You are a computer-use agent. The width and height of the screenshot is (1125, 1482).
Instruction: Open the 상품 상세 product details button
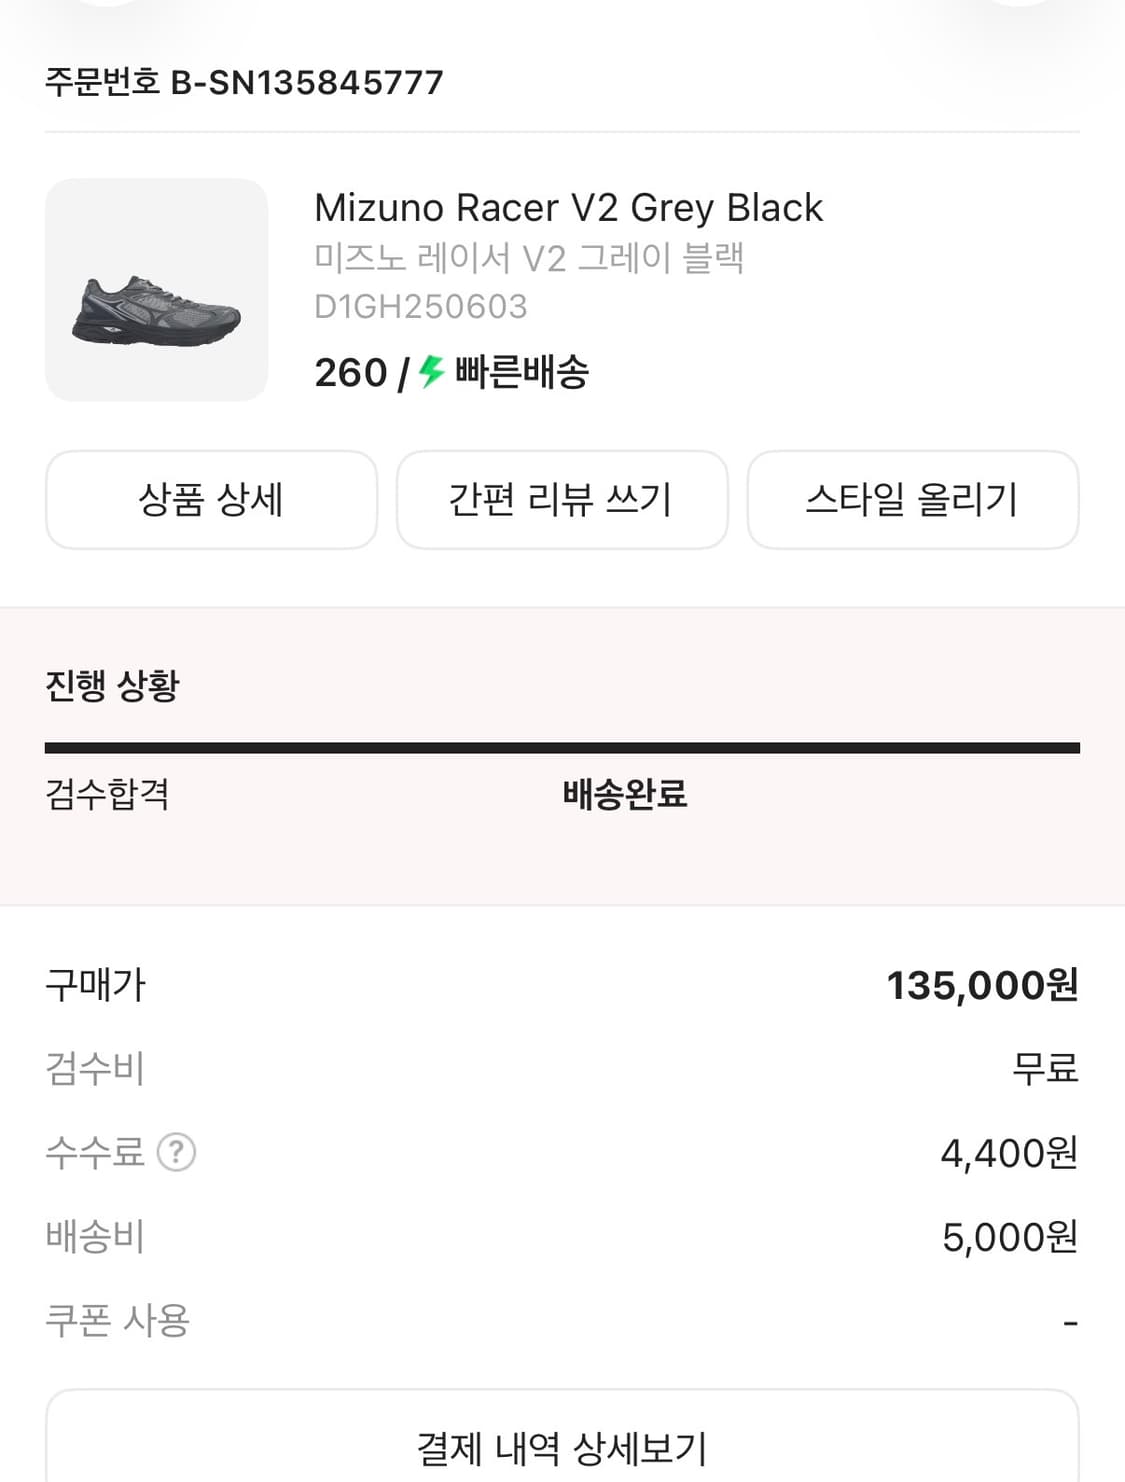(211, 499)
